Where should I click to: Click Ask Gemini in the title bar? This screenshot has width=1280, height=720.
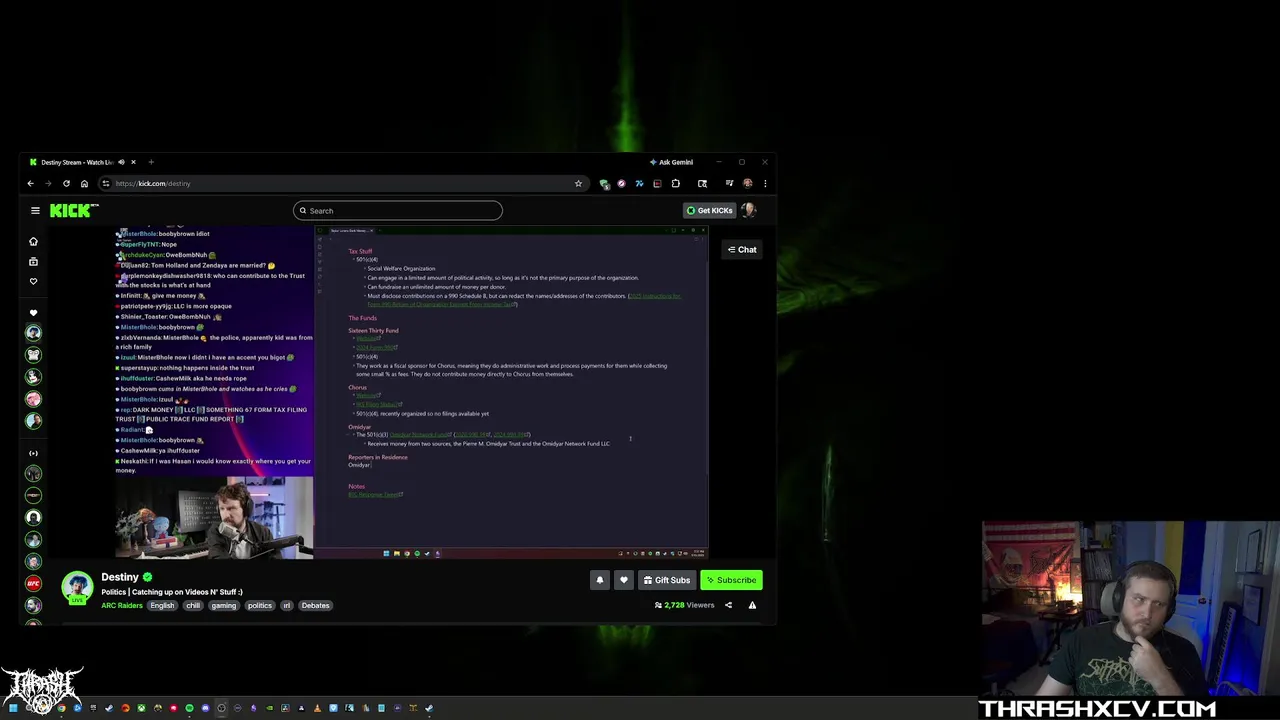671,162
